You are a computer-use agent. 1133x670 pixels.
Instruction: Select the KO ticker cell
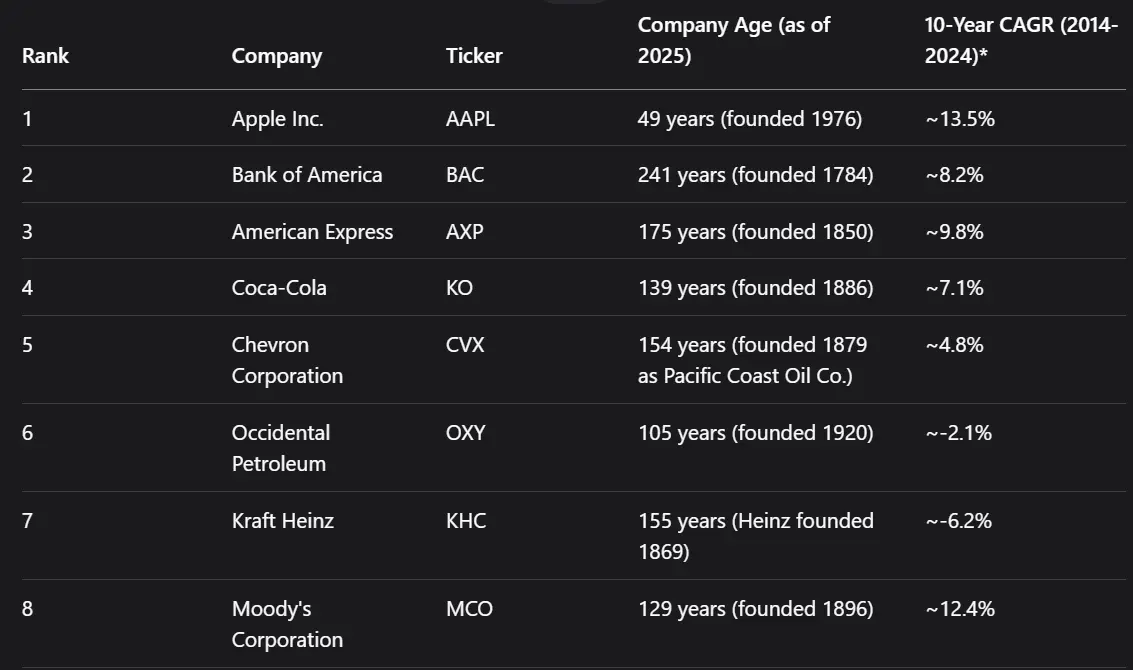click(x=460, y=288)
